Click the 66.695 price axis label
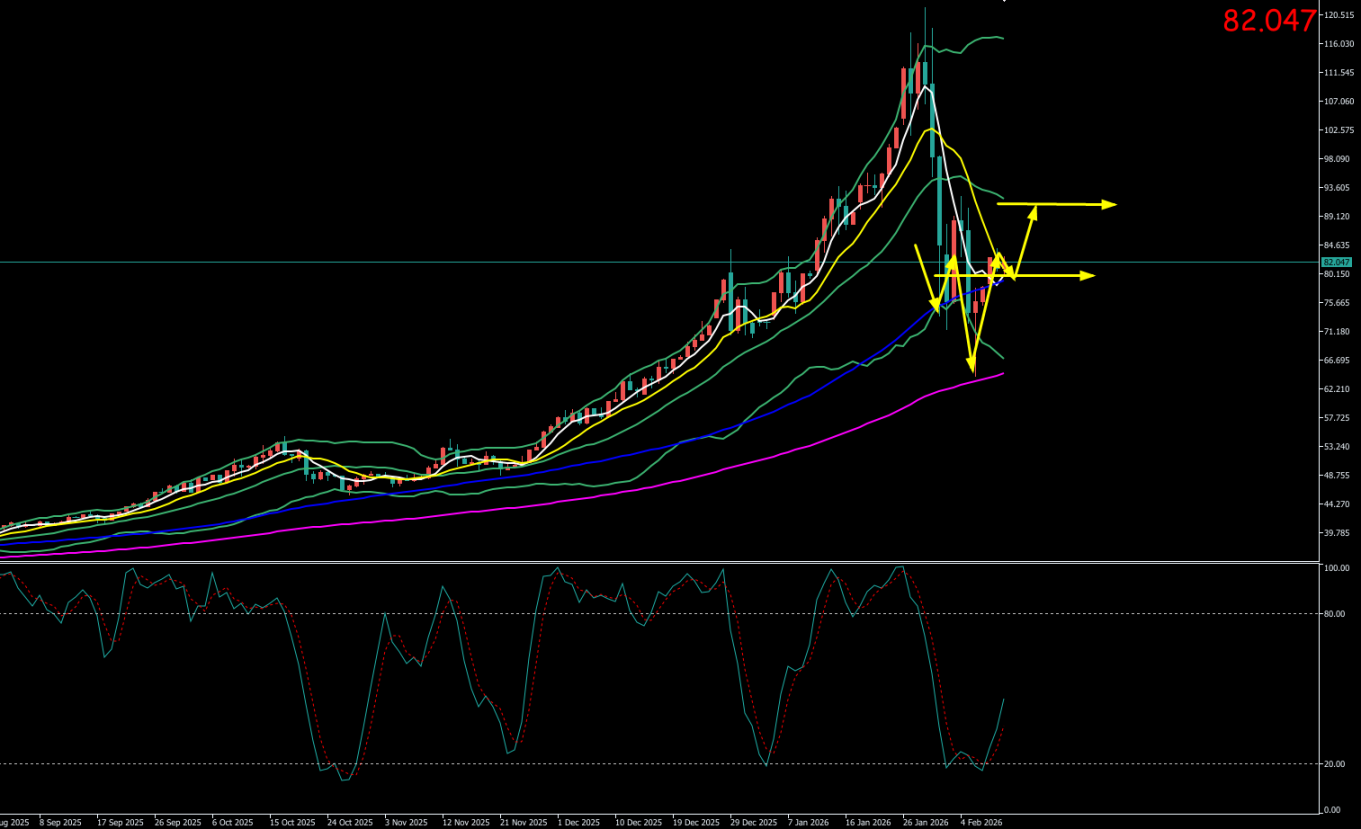Viewport: 1361px width, 829px height. click(1338, 360)
